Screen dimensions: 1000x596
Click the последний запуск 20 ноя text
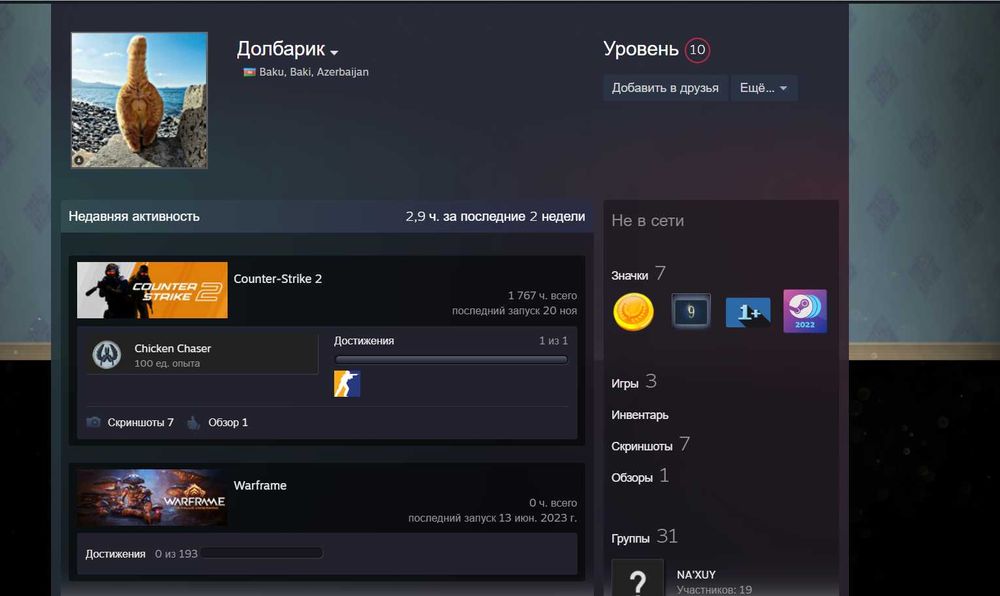(515, 311)
